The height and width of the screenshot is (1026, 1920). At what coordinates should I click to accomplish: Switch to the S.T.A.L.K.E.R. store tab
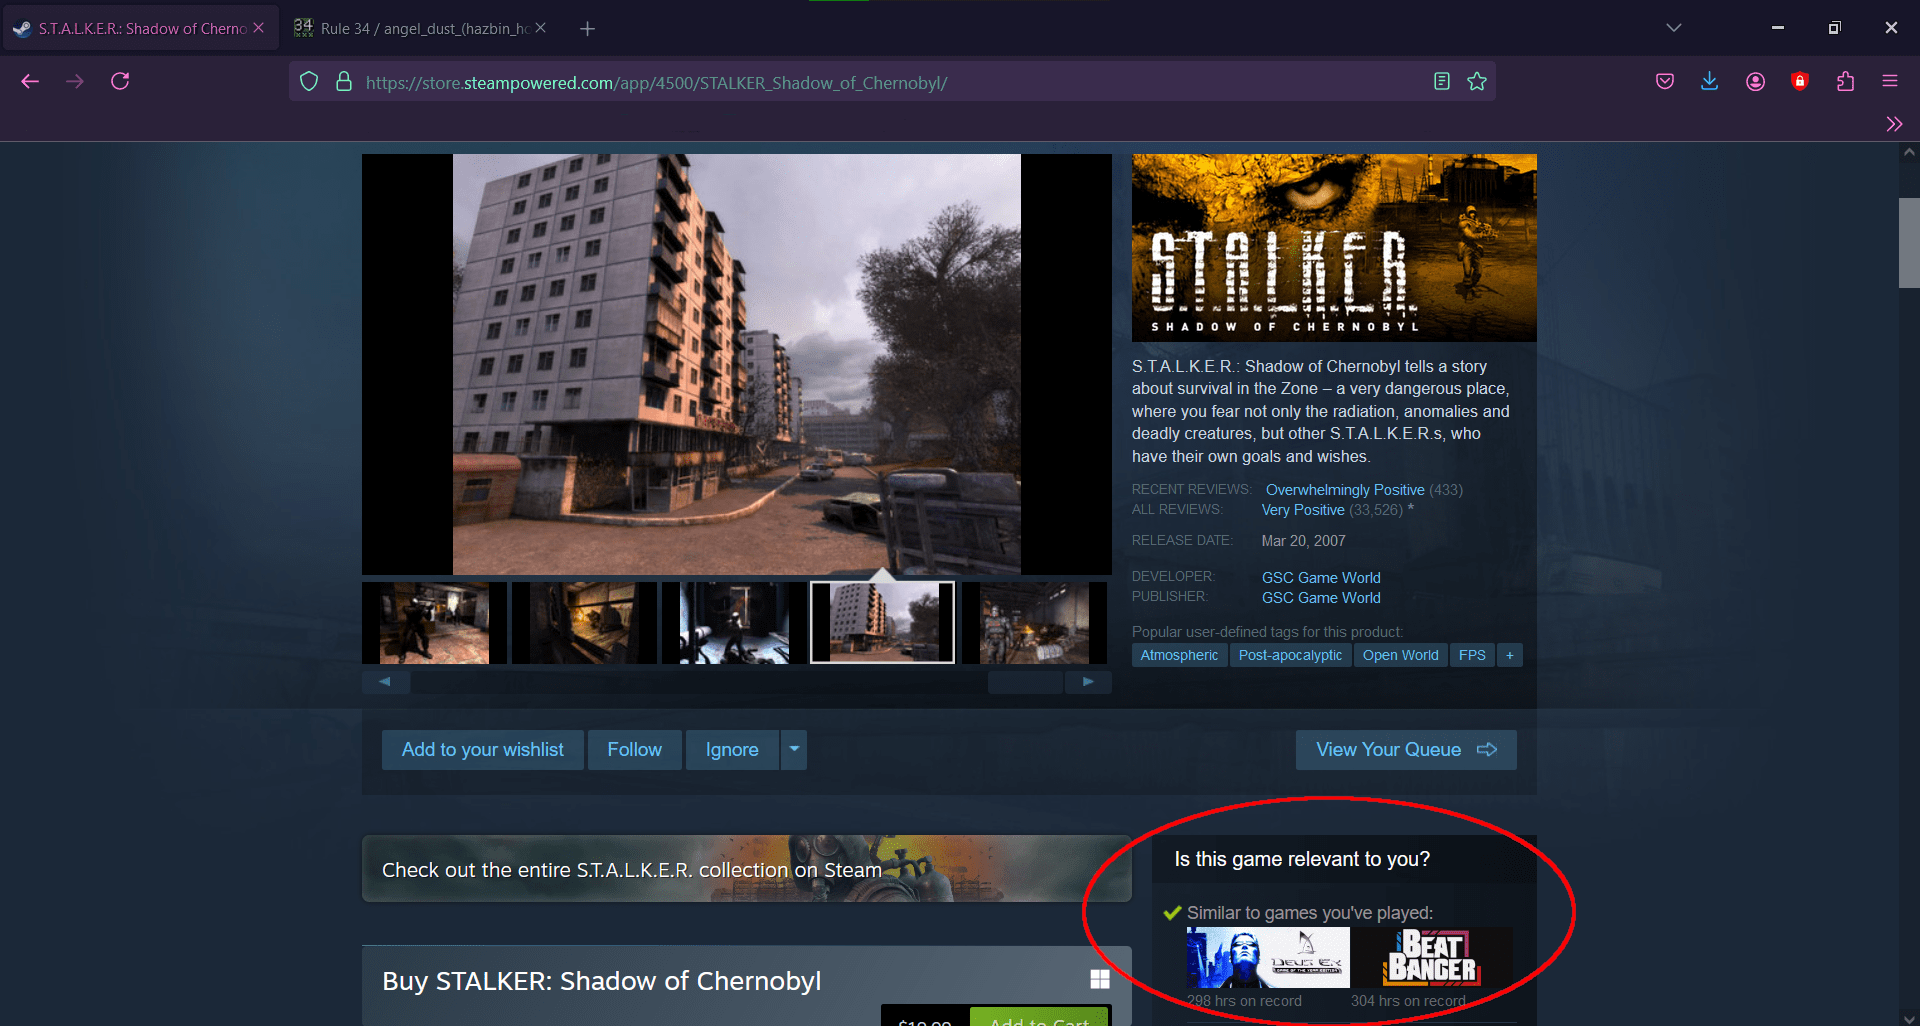point(140,29)
